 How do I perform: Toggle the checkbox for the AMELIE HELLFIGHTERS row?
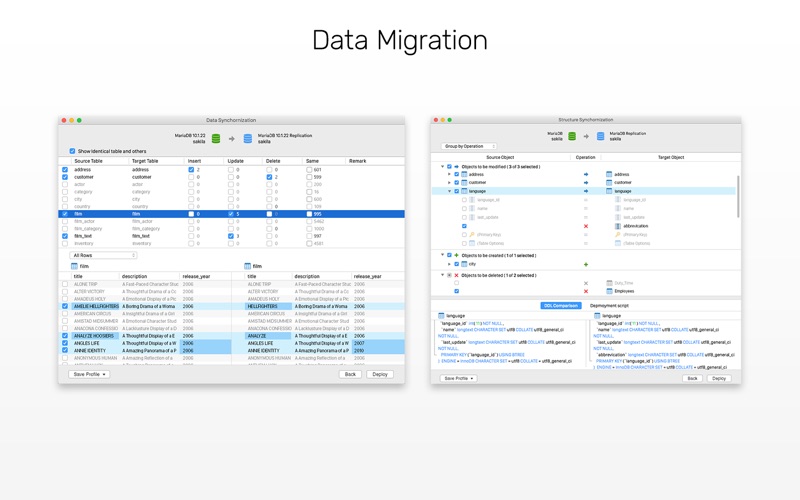[66, 307]
